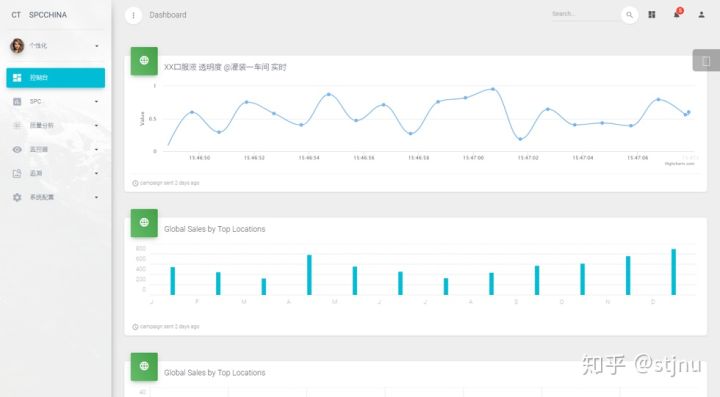720x397 pixels.
Task: Click the bottom card's Global Sales by Top Locations title
Action: coord(214,373)
